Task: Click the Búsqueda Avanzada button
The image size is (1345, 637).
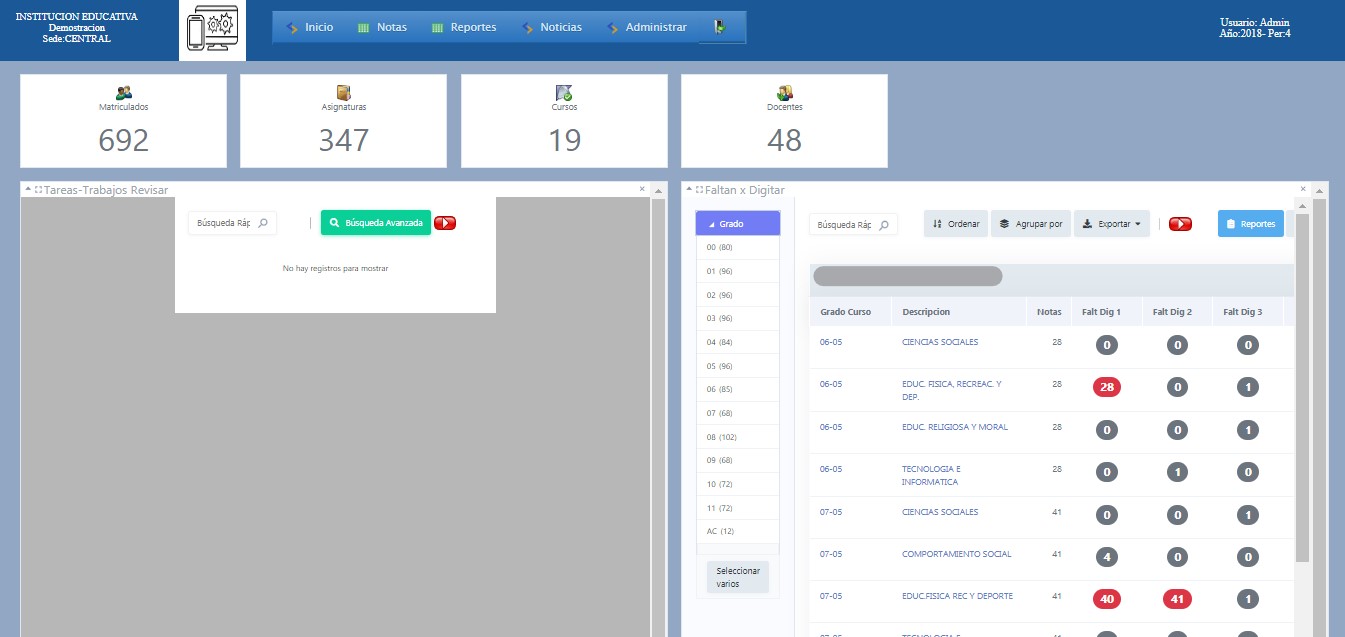Action: point(375,223)
